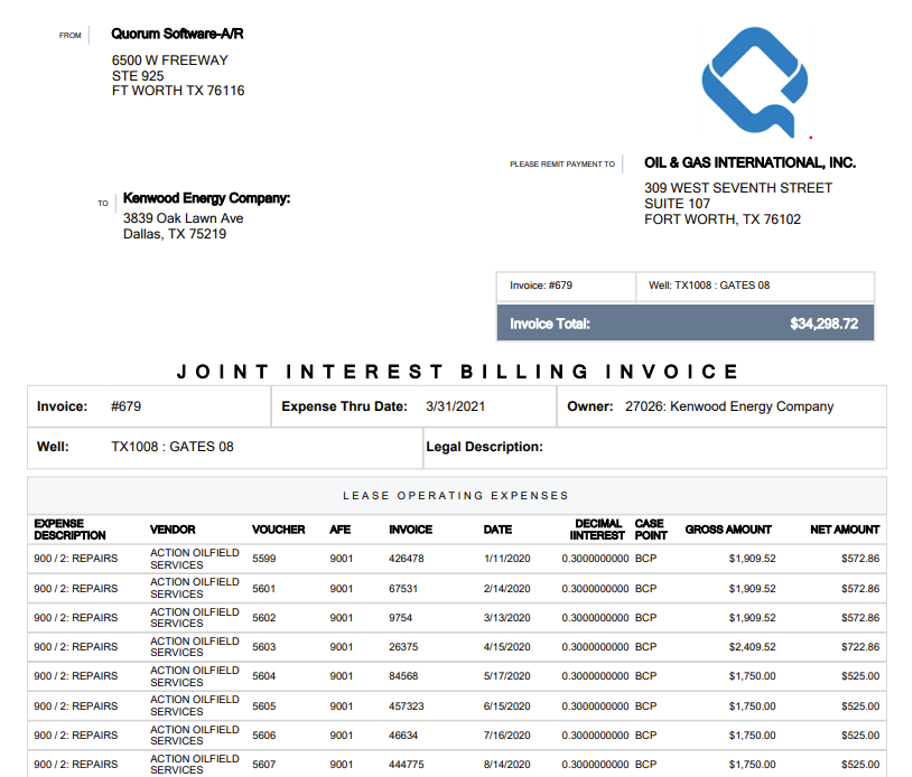Image resolution: width=912 pixels, height=777 pixels.
Task: Click the CASE POINT column header
Action: coord(651,529)
